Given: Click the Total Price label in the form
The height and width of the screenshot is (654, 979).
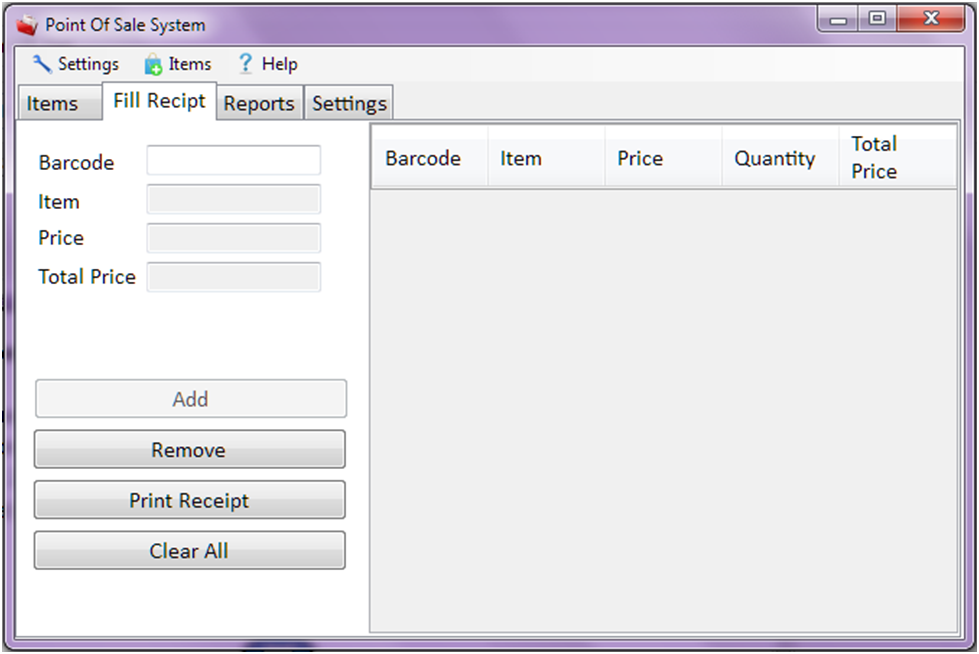Looking at the screenshot, I should (x=87, y=276).
